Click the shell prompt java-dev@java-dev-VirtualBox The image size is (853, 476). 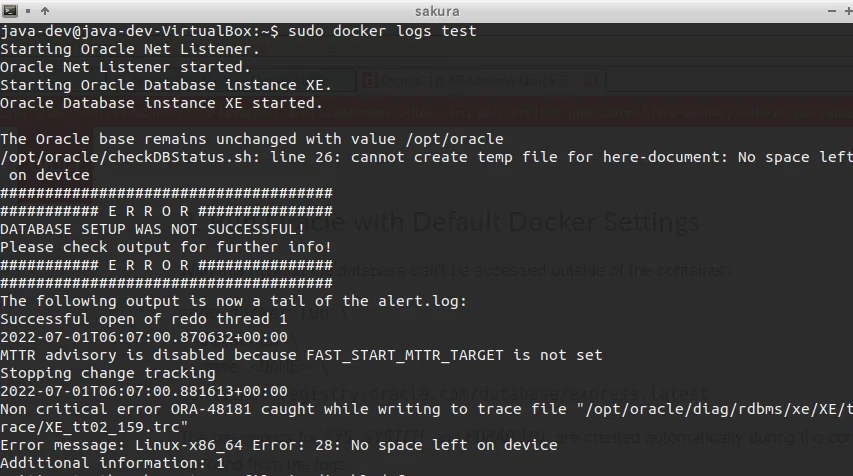click(x=126, y=31)
